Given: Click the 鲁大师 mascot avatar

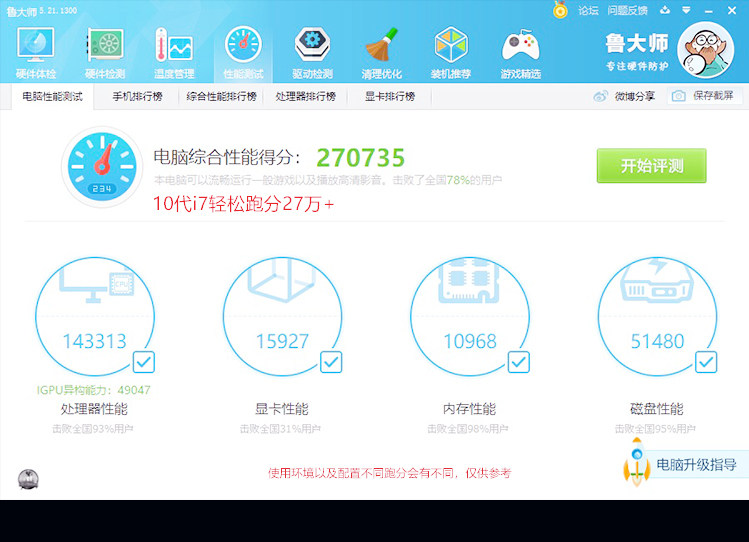Looking at the screenshot, I should click(706, 50).
